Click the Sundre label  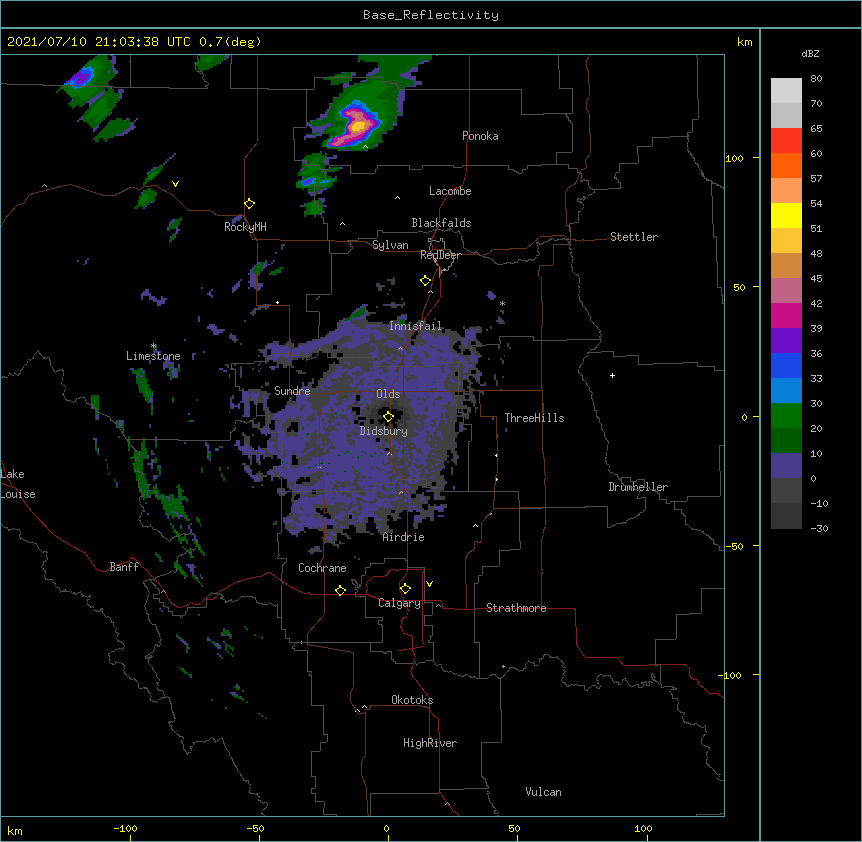(292, 391)
